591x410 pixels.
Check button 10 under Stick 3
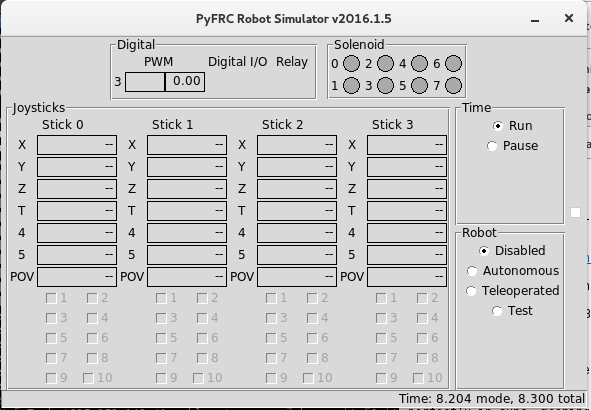click(418, 378)
